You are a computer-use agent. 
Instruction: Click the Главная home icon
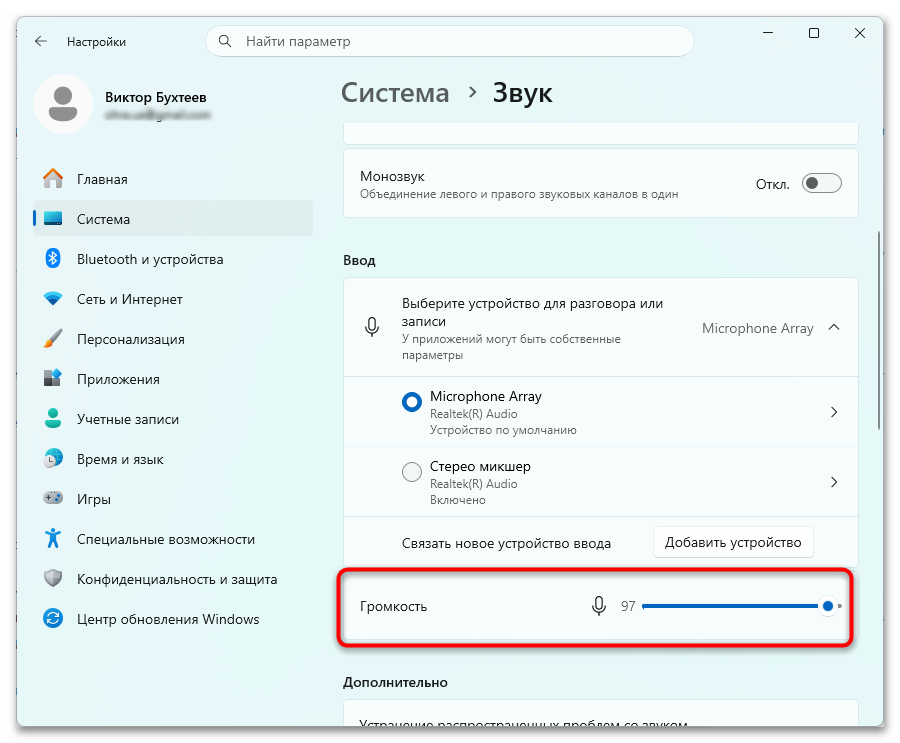(x=53, y=179)
